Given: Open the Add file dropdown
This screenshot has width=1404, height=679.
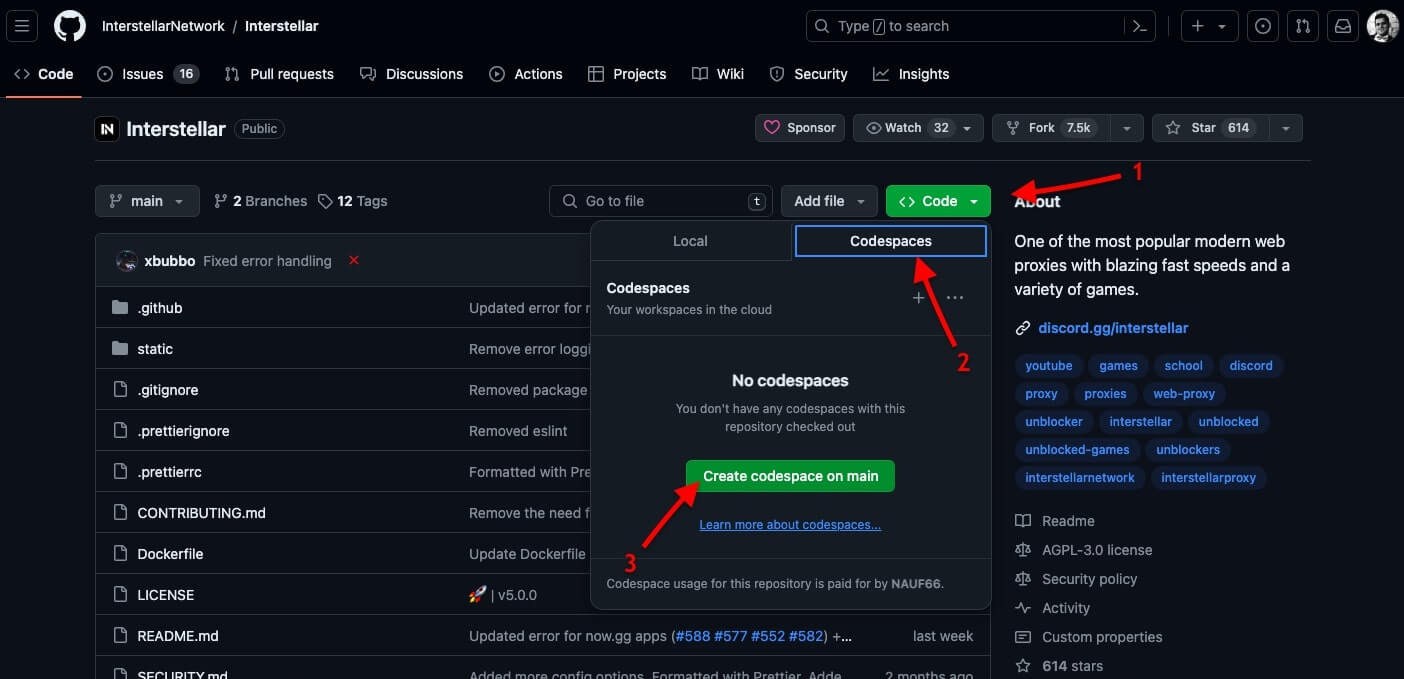Looking at the screenshot, I should pyautogui.click(x=829, y=201).
